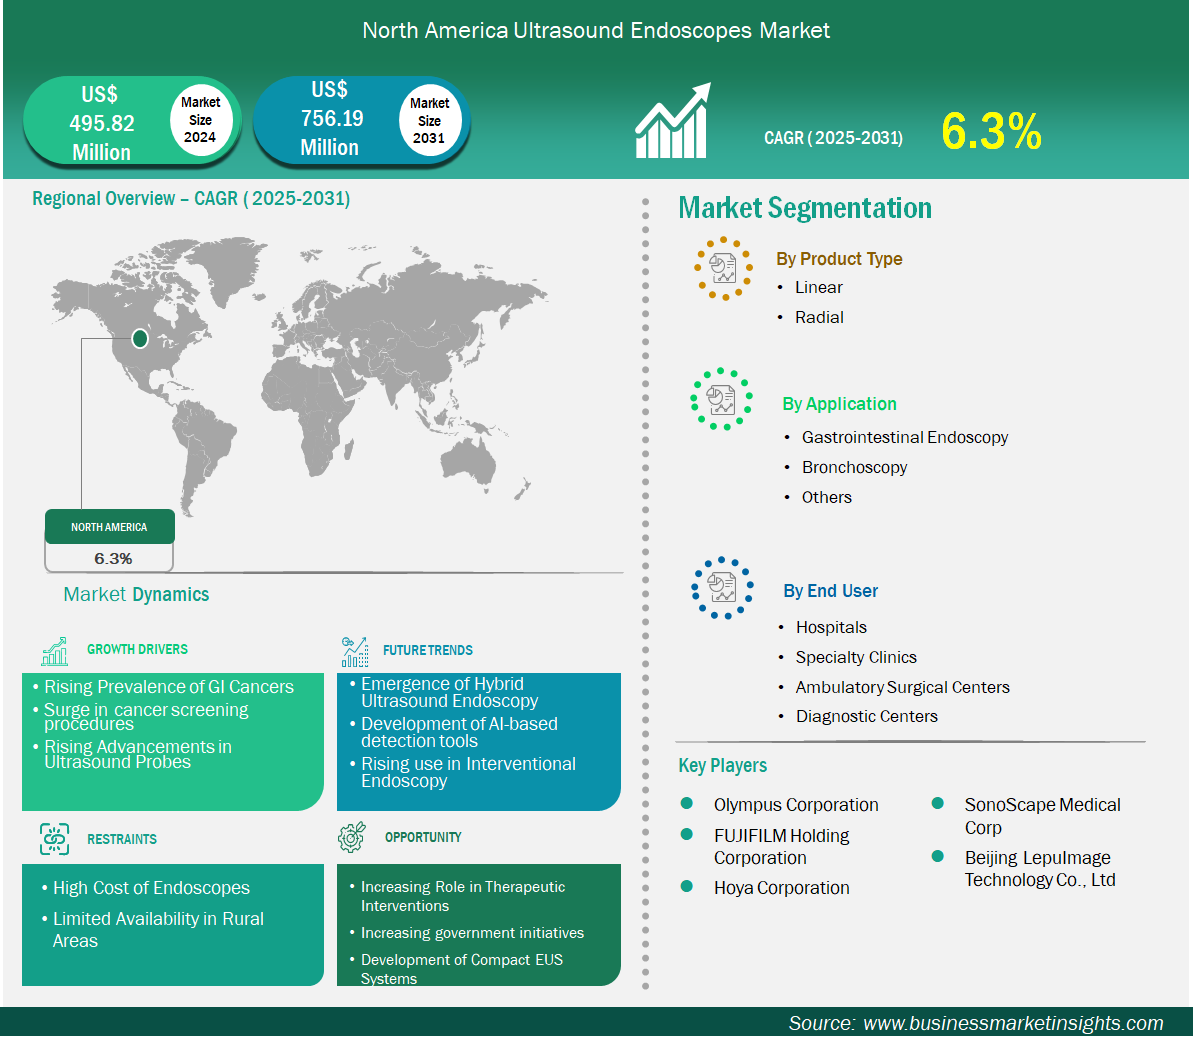Click the growth chart arrow icon

672,122
